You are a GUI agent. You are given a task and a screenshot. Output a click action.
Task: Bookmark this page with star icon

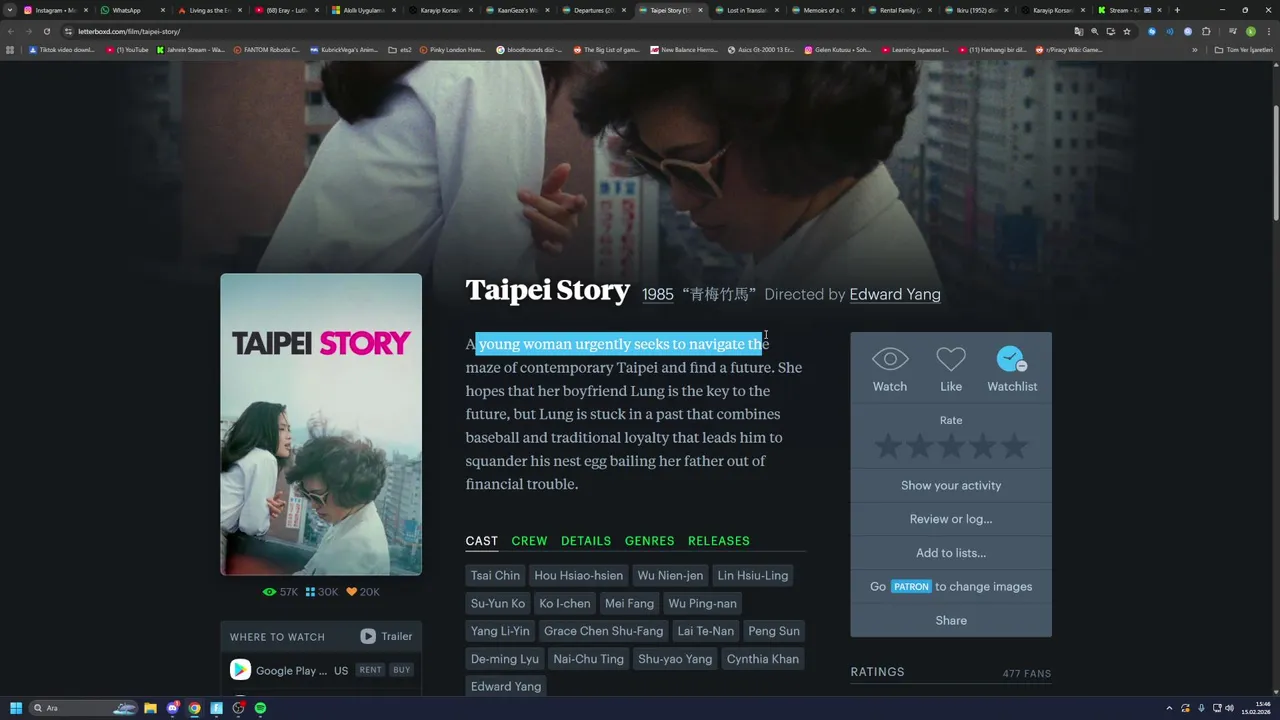coord(1126,31)
